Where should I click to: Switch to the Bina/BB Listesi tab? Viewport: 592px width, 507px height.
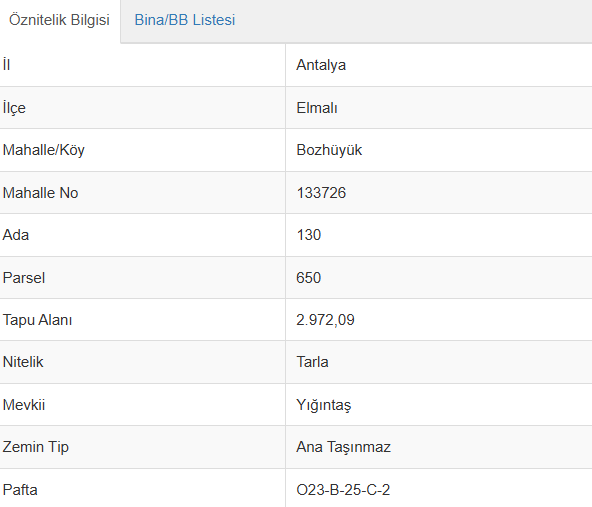(185, 20)
